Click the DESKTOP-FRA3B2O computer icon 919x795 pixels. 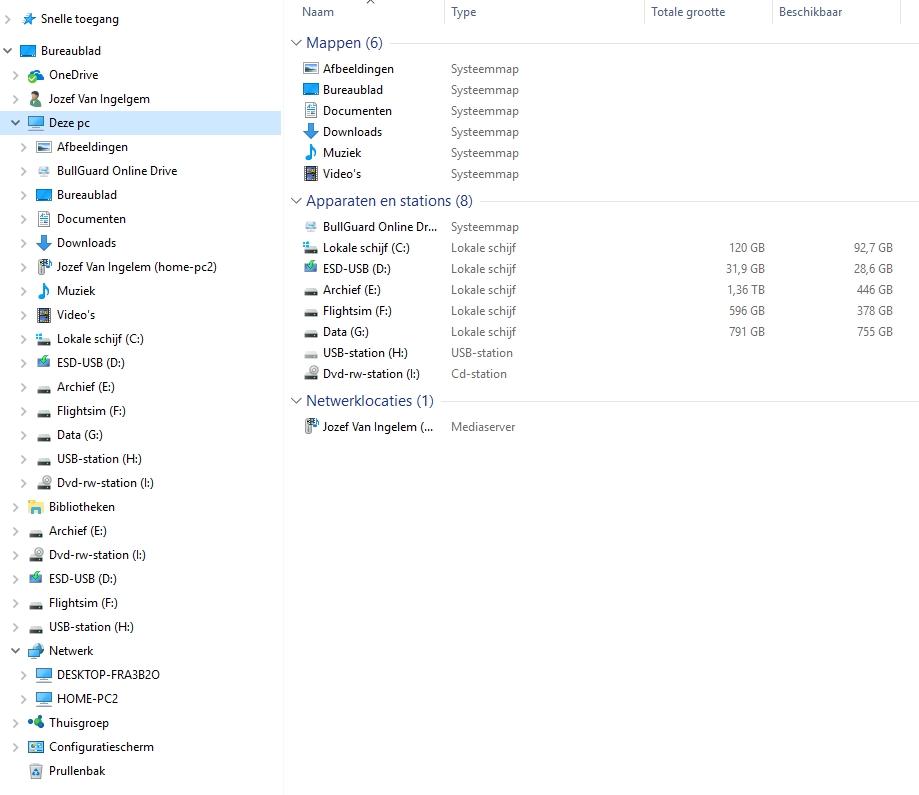coord(44,675)
